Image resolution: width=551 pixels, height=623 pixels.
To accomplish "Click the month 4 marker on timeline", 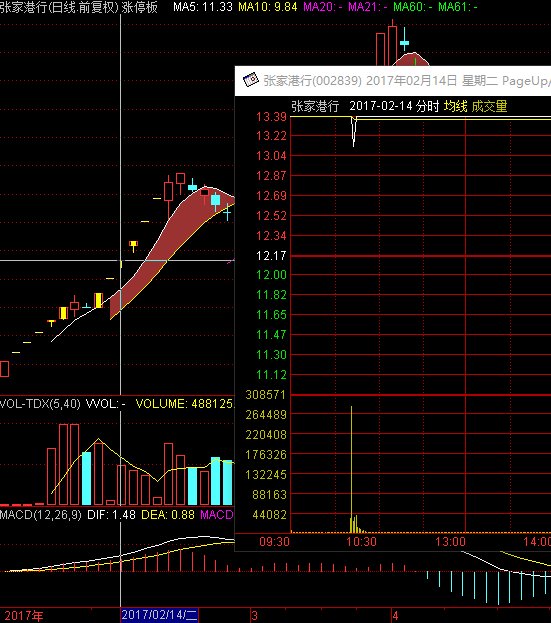I will point(394,616).
